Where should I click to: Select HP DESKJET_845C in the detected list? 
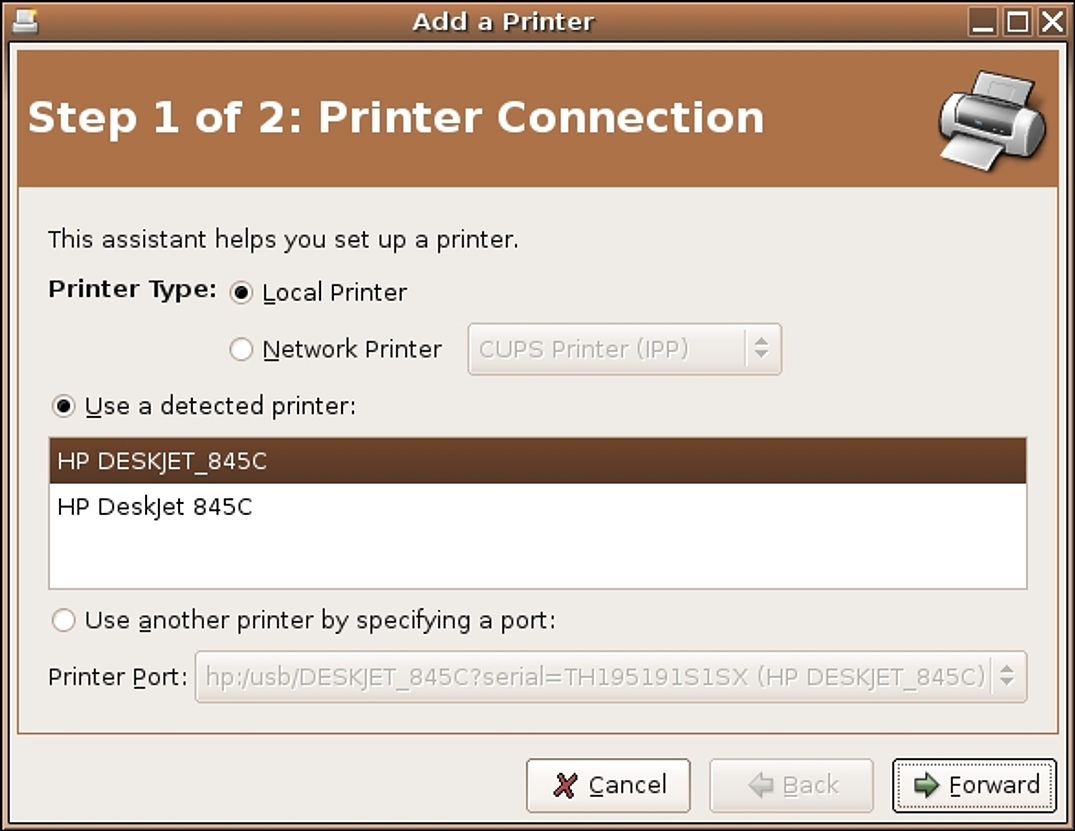[538, 461]
